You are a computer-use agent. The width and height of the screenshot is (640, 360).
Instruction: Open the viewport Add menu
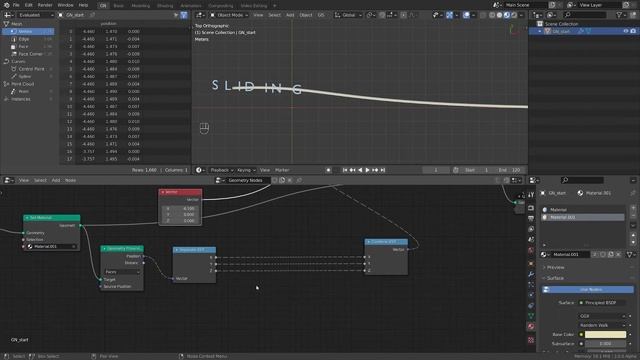(x=290, y=15)
